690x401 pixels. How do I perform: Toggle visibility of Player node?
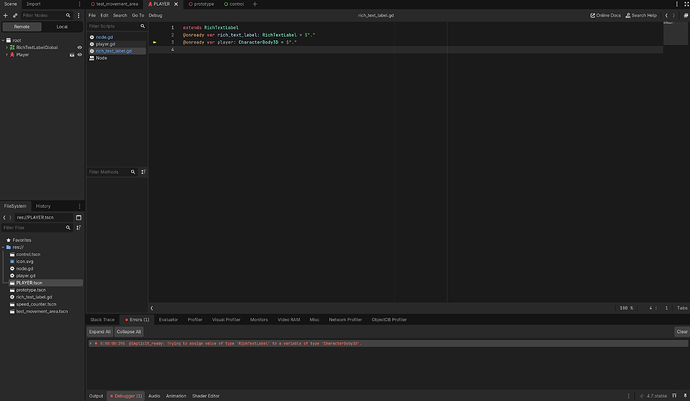(80, 55)
